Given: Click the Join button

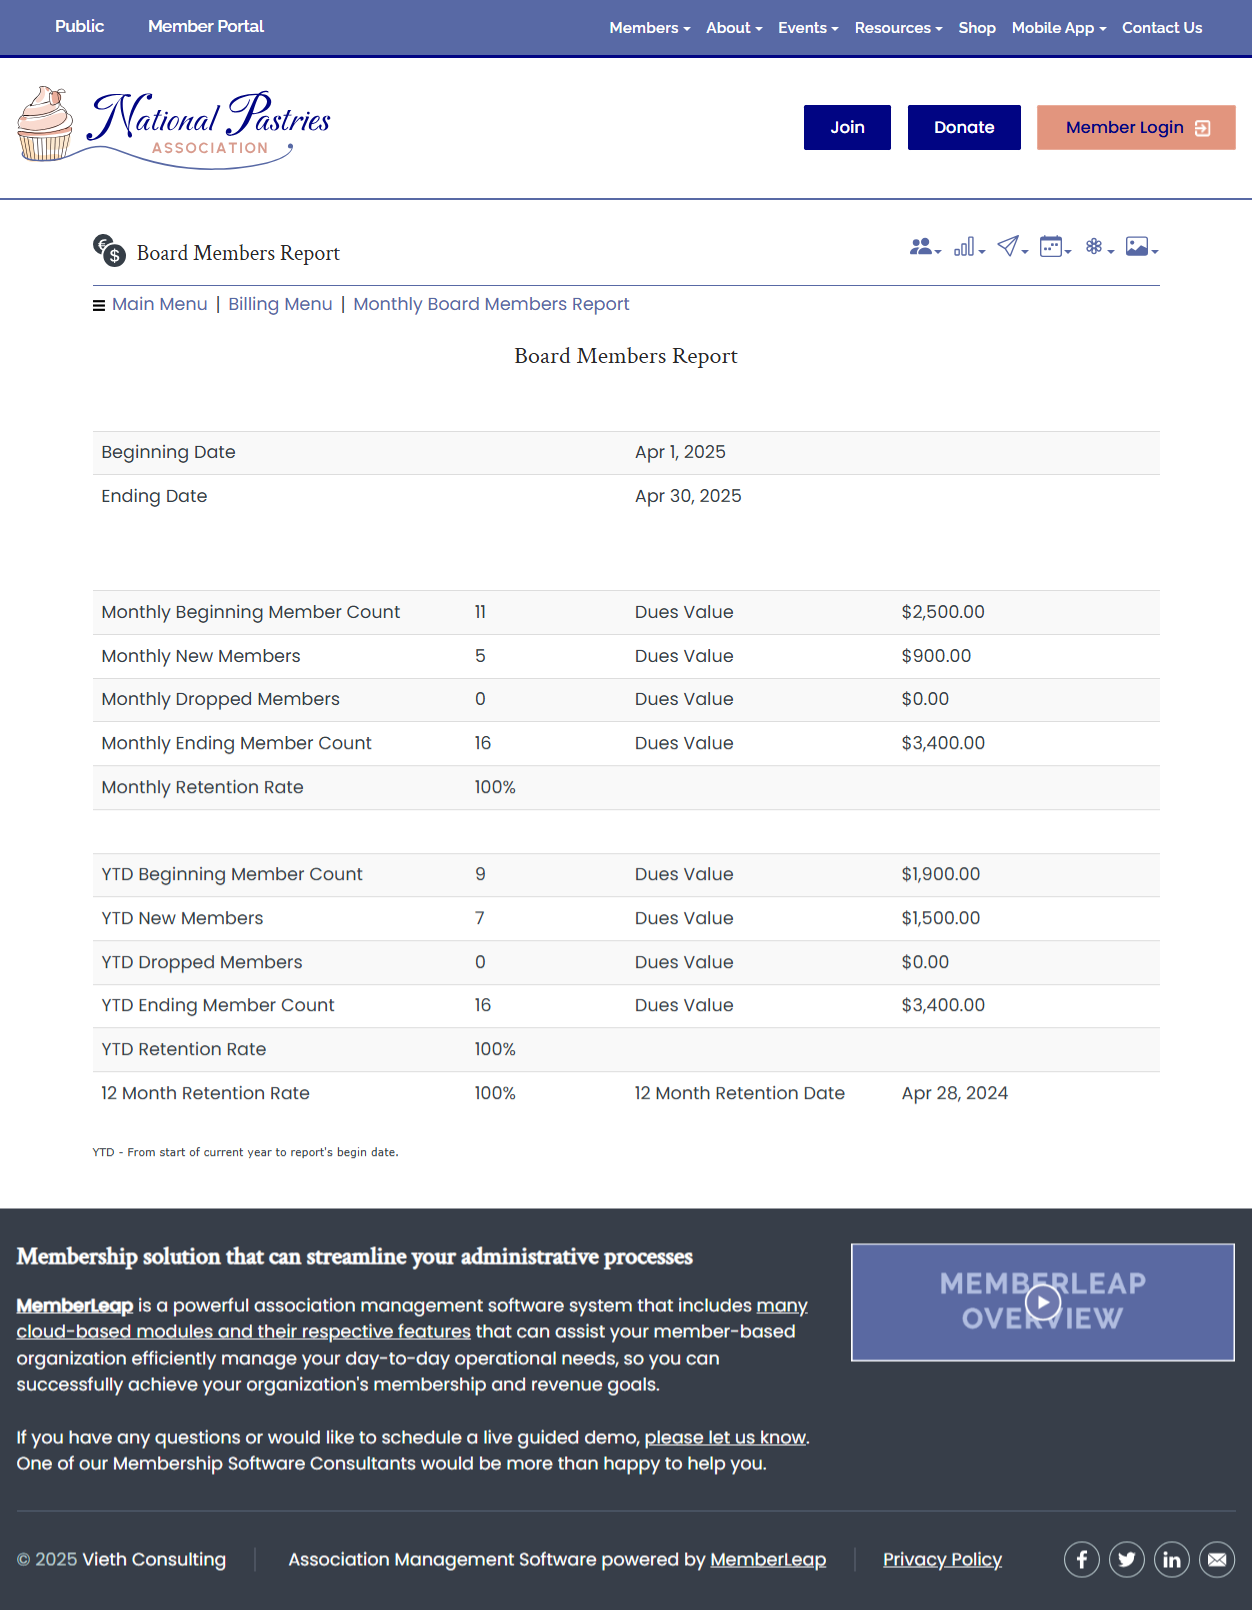Looking at the screenshot, I should [847, 127].
